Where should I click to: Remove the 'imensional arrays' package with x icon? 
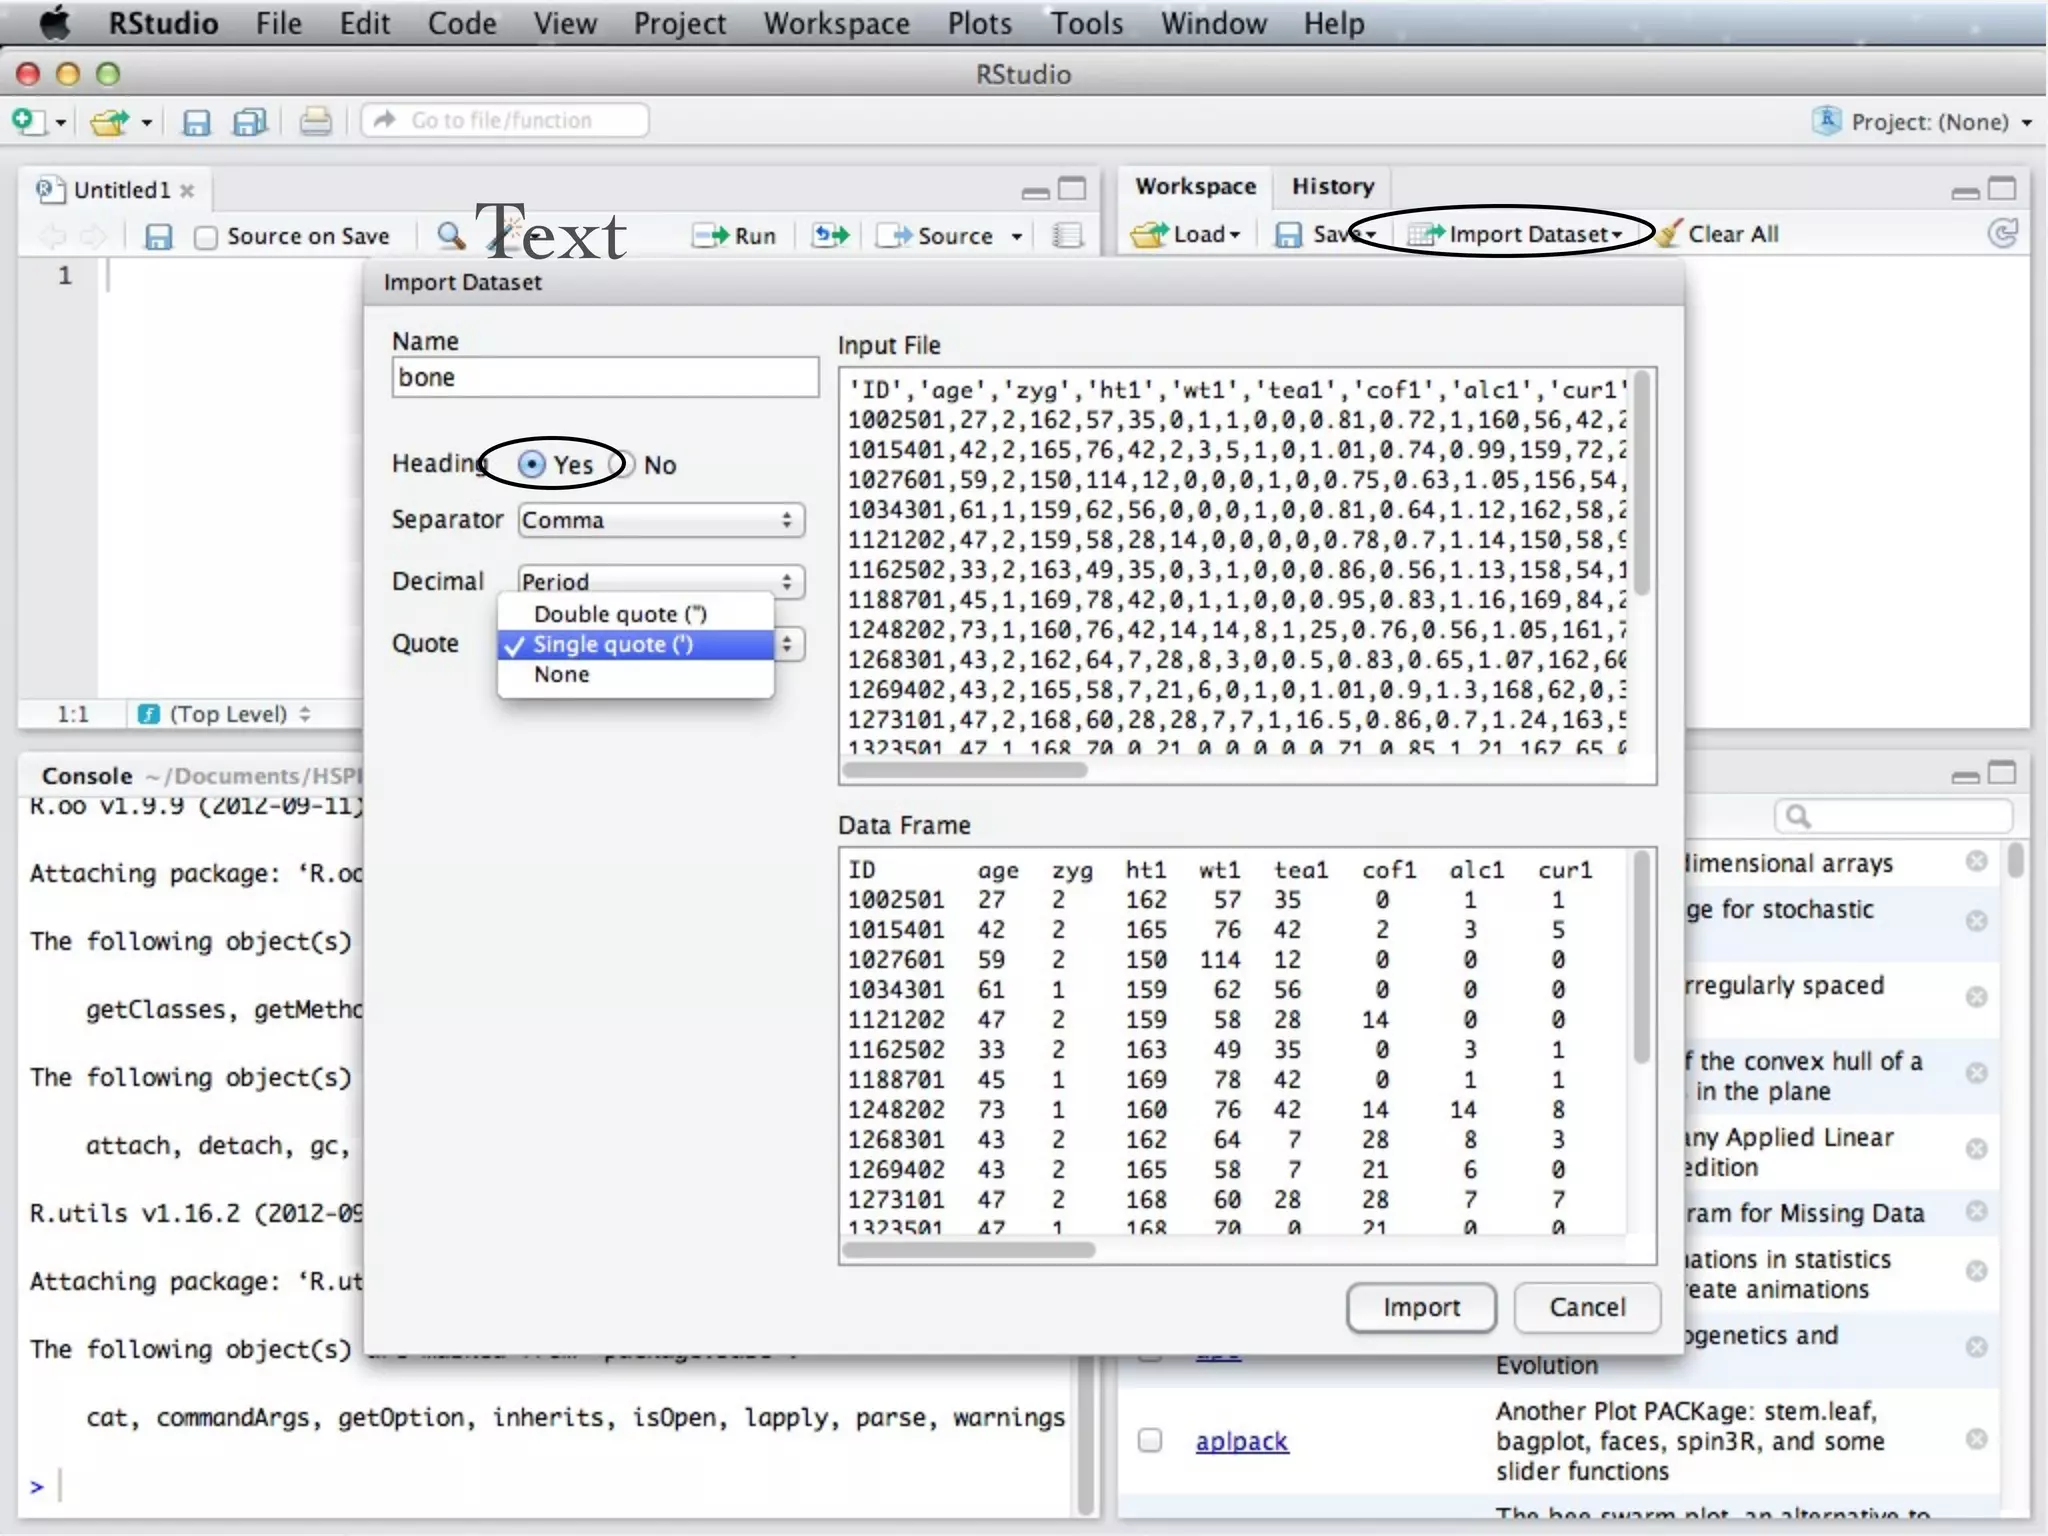pos(1976,860)
